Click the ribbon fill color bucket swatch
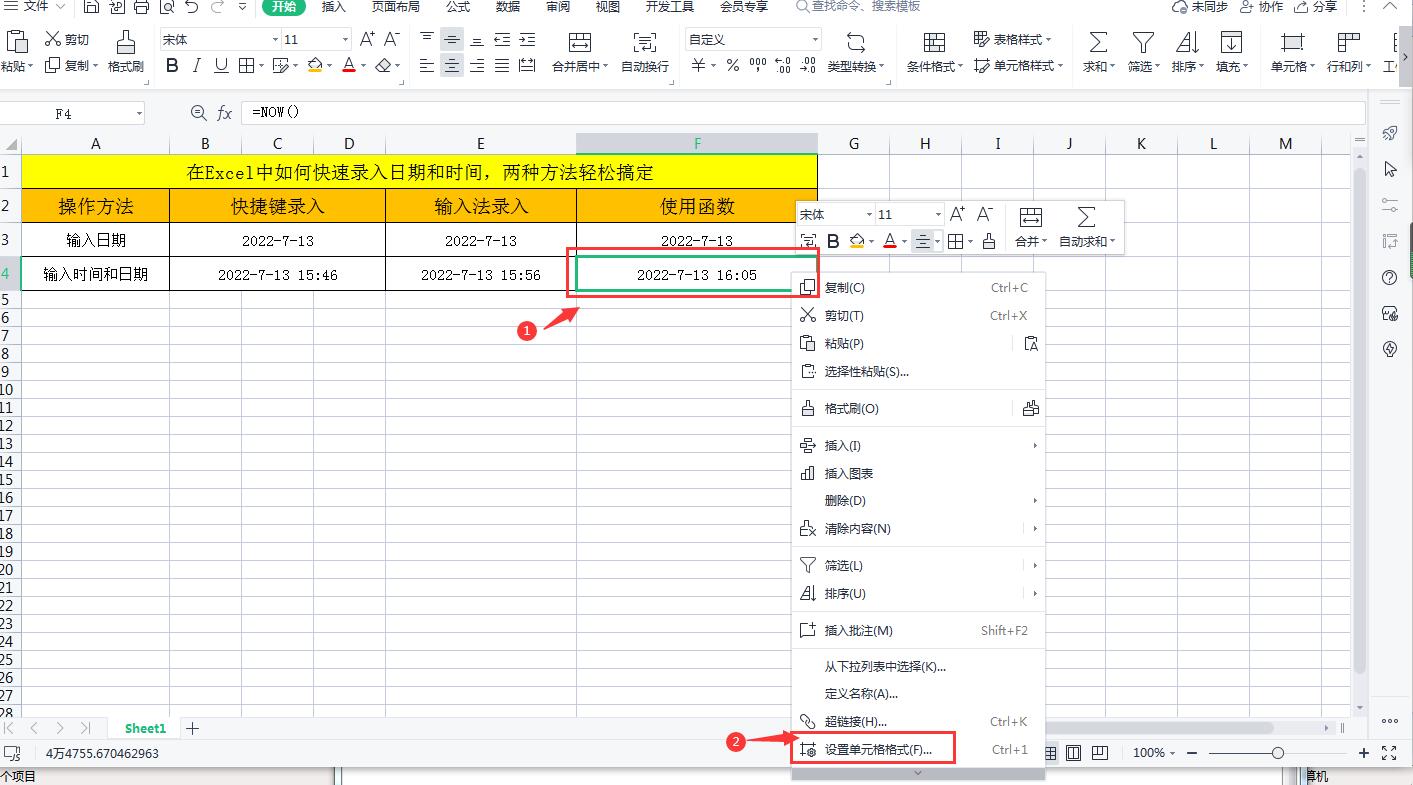1413x785 pixels. tap(316, 66)
